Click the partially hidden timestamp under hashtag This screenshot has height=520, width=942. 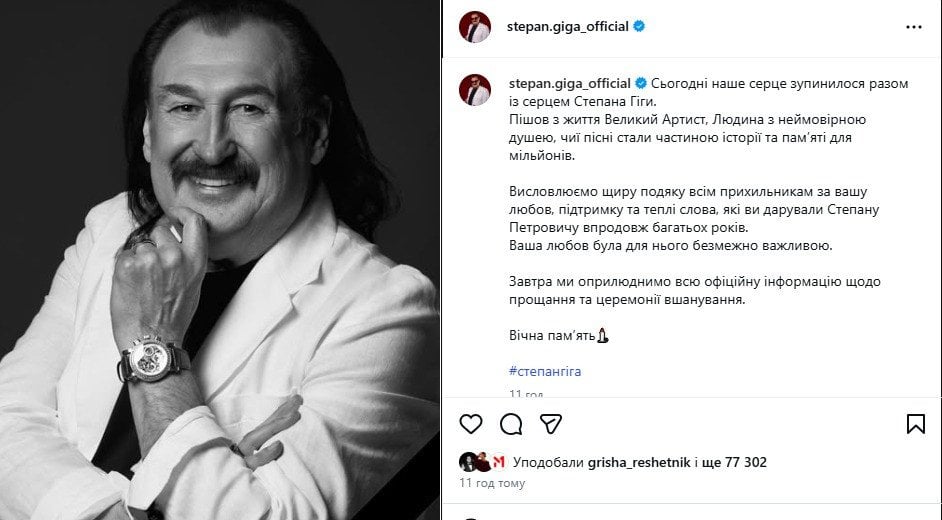[526, 393]
